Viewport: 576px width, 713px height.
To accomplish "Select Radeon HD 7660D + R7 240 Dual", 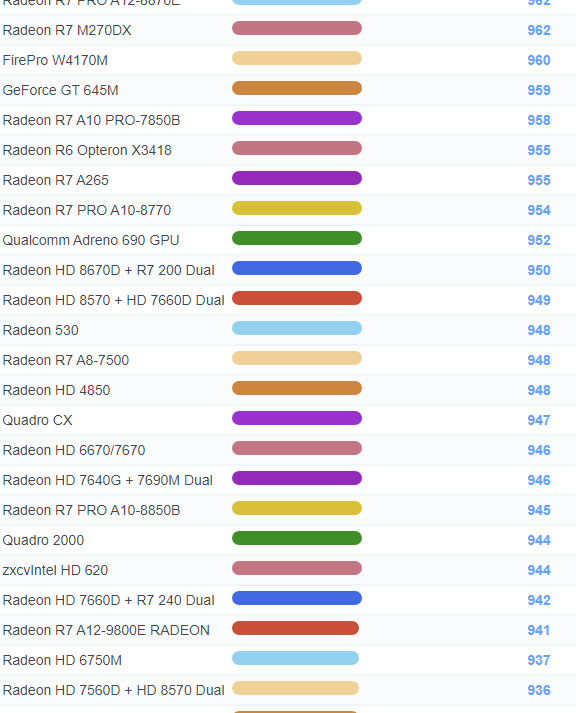I will pyautogui.click(x=109, y=600).
